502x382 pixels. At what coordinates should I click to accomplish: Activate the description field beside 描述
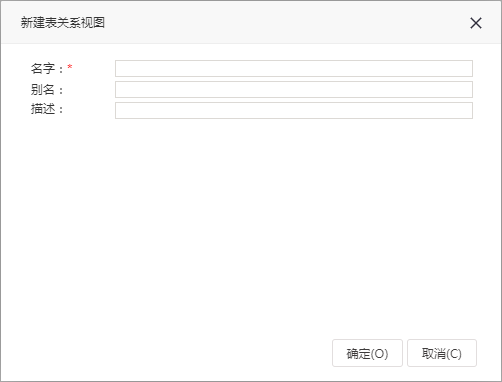(x=294, y=110)
